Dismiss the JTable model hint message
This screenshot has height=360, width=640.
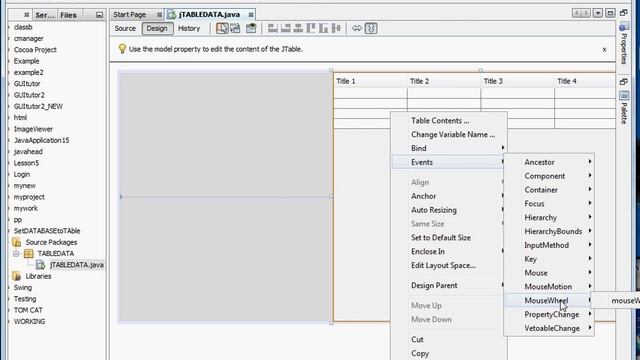604,50
